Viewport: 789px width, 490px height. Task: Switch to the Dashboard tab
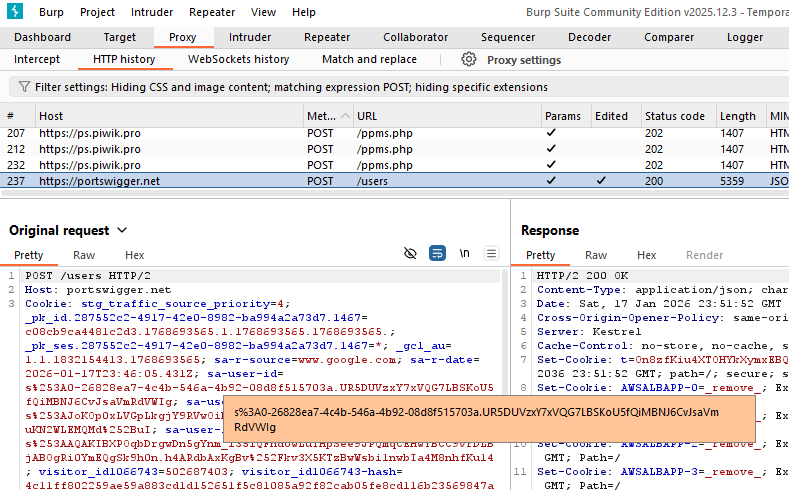tap(42, 37)
